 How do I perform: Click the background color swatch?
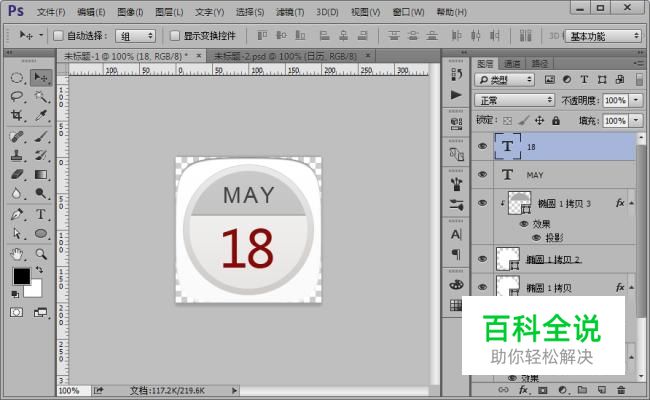click(36, 291)
